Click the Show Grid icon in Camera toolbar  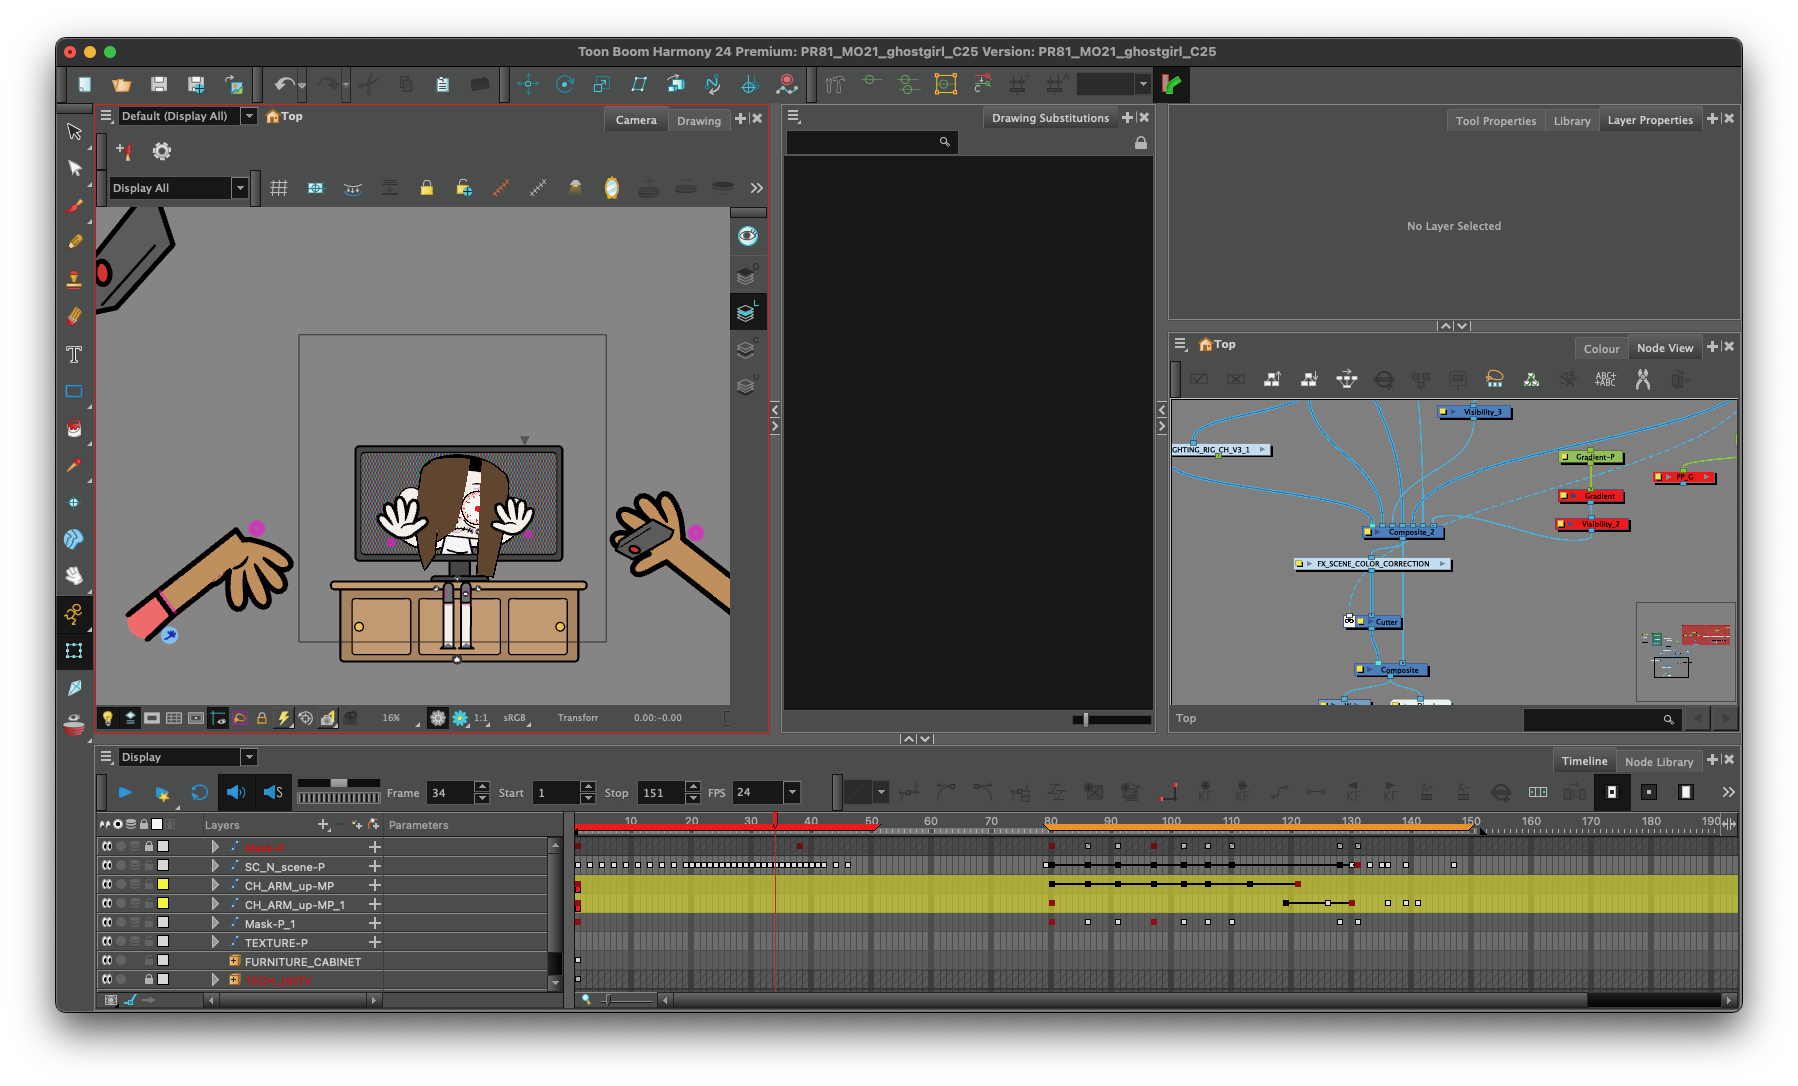(x=279, y=188)
